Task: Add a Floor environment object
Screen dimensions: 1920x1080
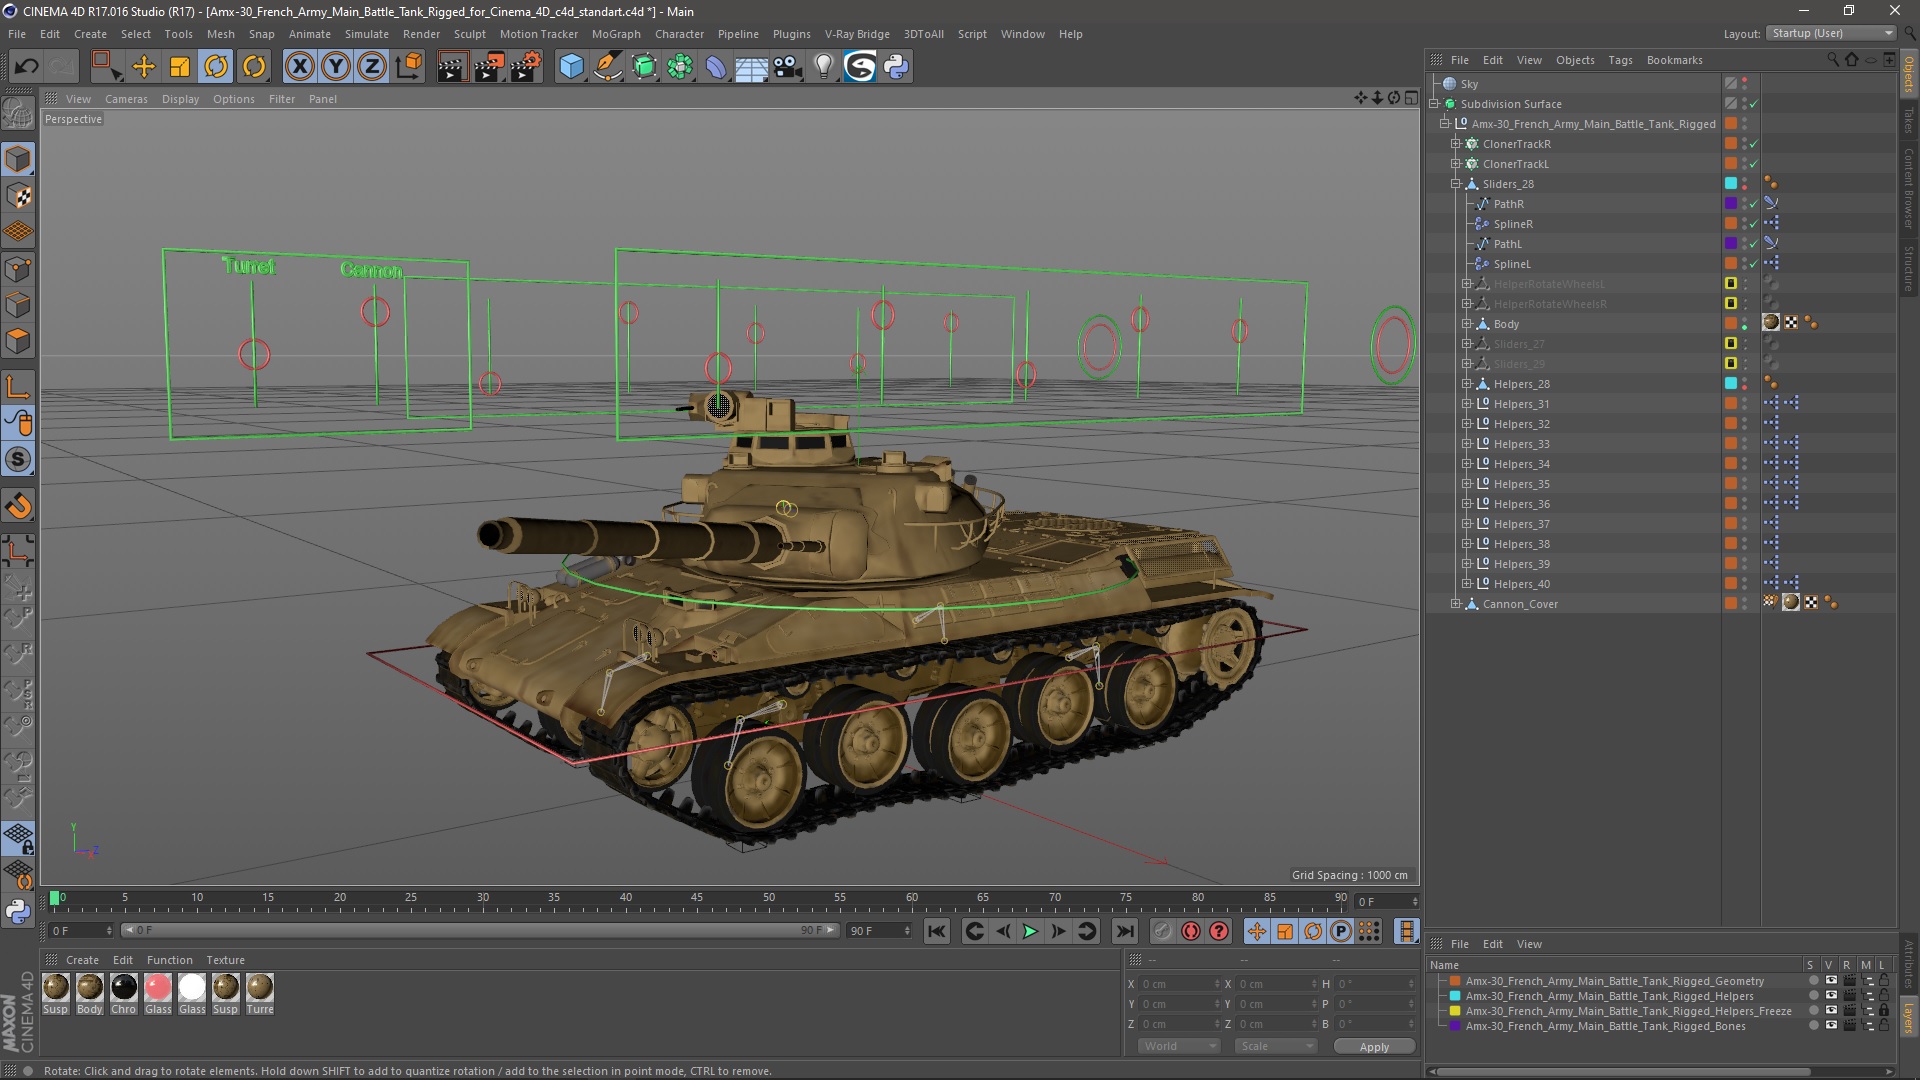Action: point(751,67)
